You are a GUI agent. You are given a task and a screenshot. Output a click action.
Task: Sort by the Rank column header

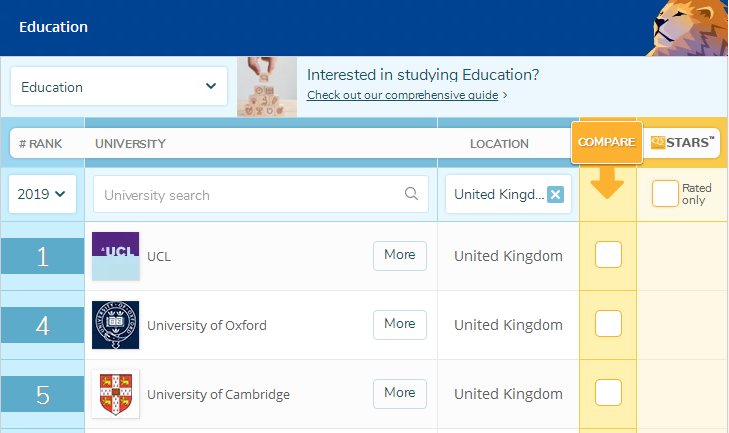point(41,144)
